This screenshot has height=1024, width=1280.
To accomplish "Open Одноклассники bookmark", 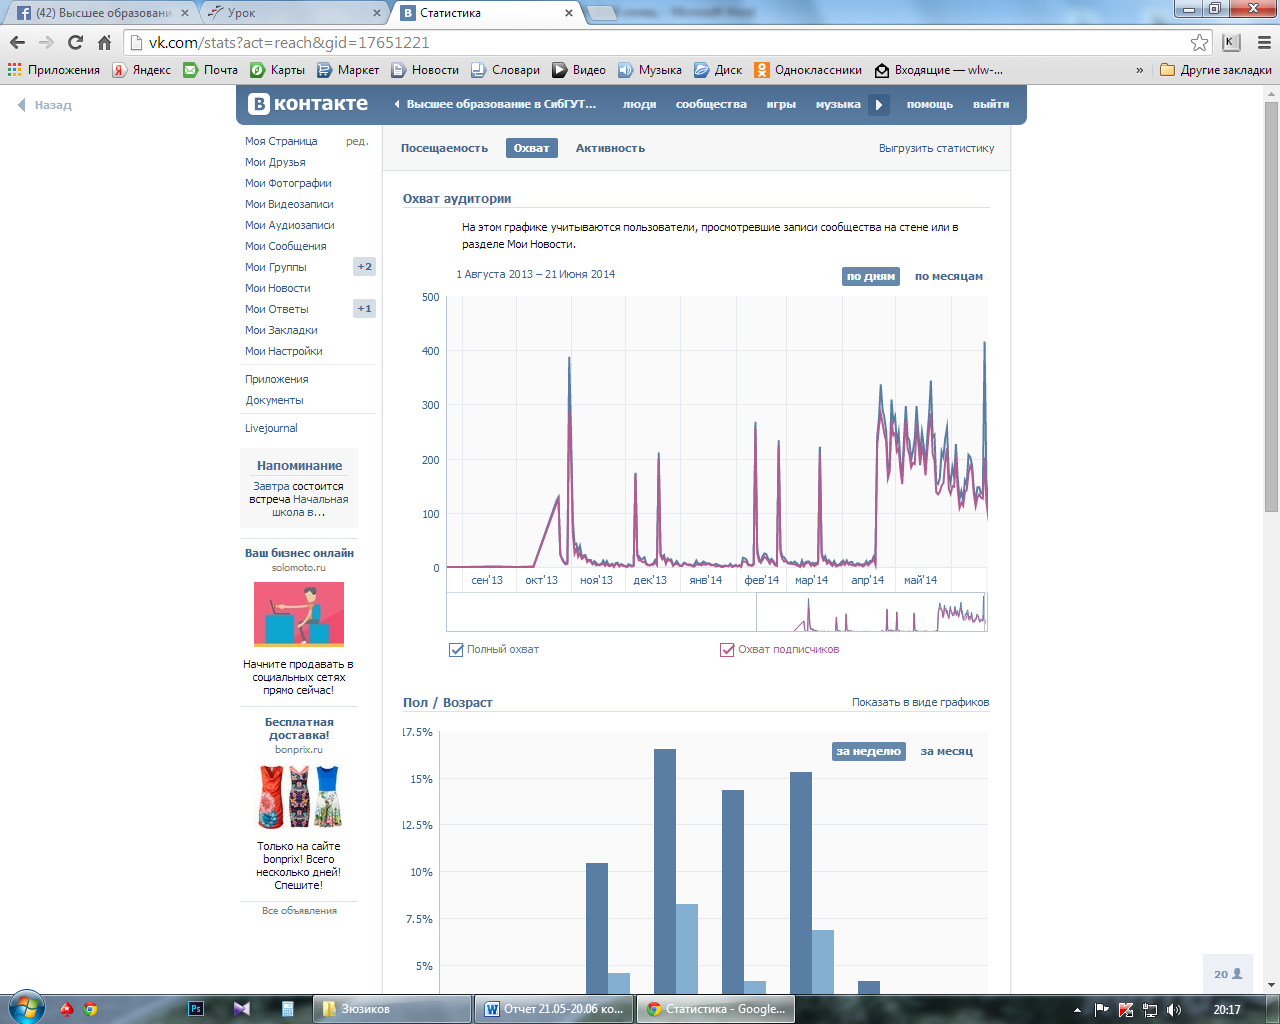I will [x=808, y=70].
